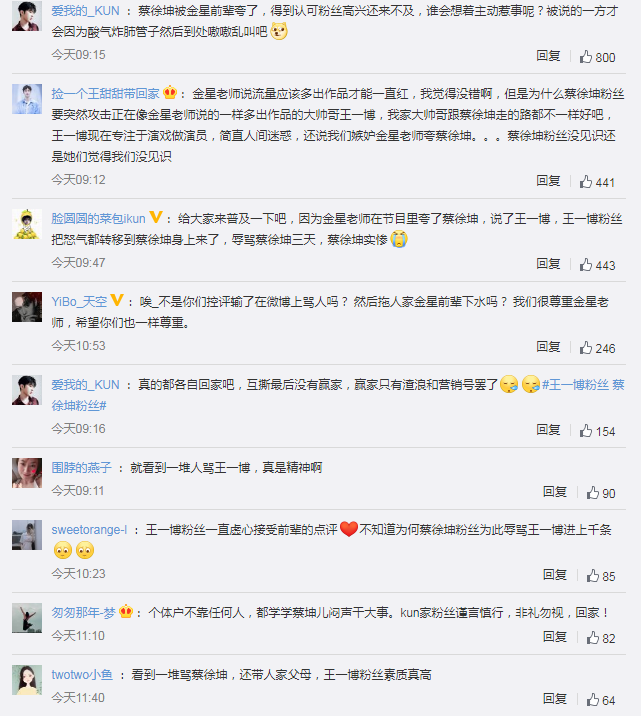Open the 捡一个王甜甜带回家 user profile
The image size is (641, 716).
click(105, 93)
